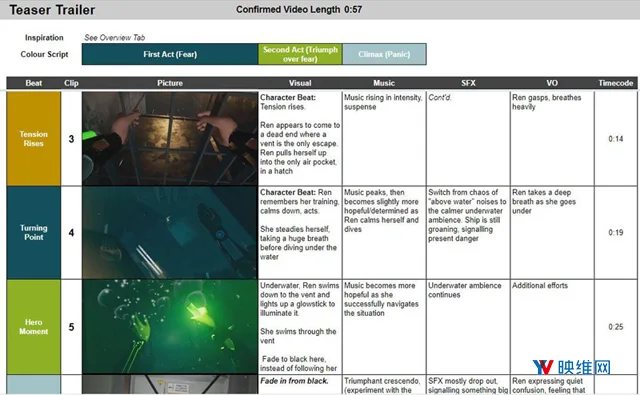Open the partially visible picture below clip 5
Viewport: 640px width, 395px height.
[x=170, y=384]
